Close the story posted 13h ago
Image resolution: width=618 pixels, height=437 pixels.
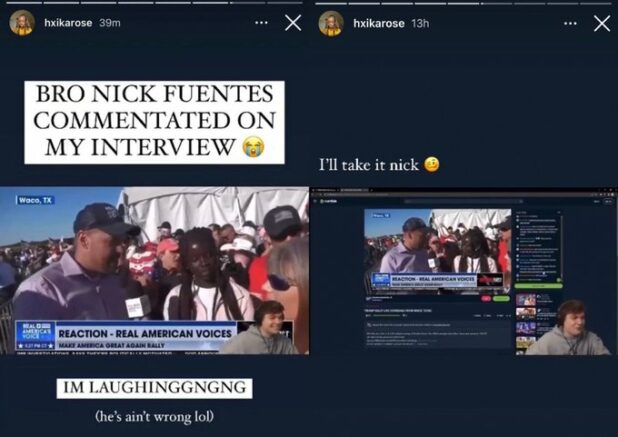[x=601, y=23]
